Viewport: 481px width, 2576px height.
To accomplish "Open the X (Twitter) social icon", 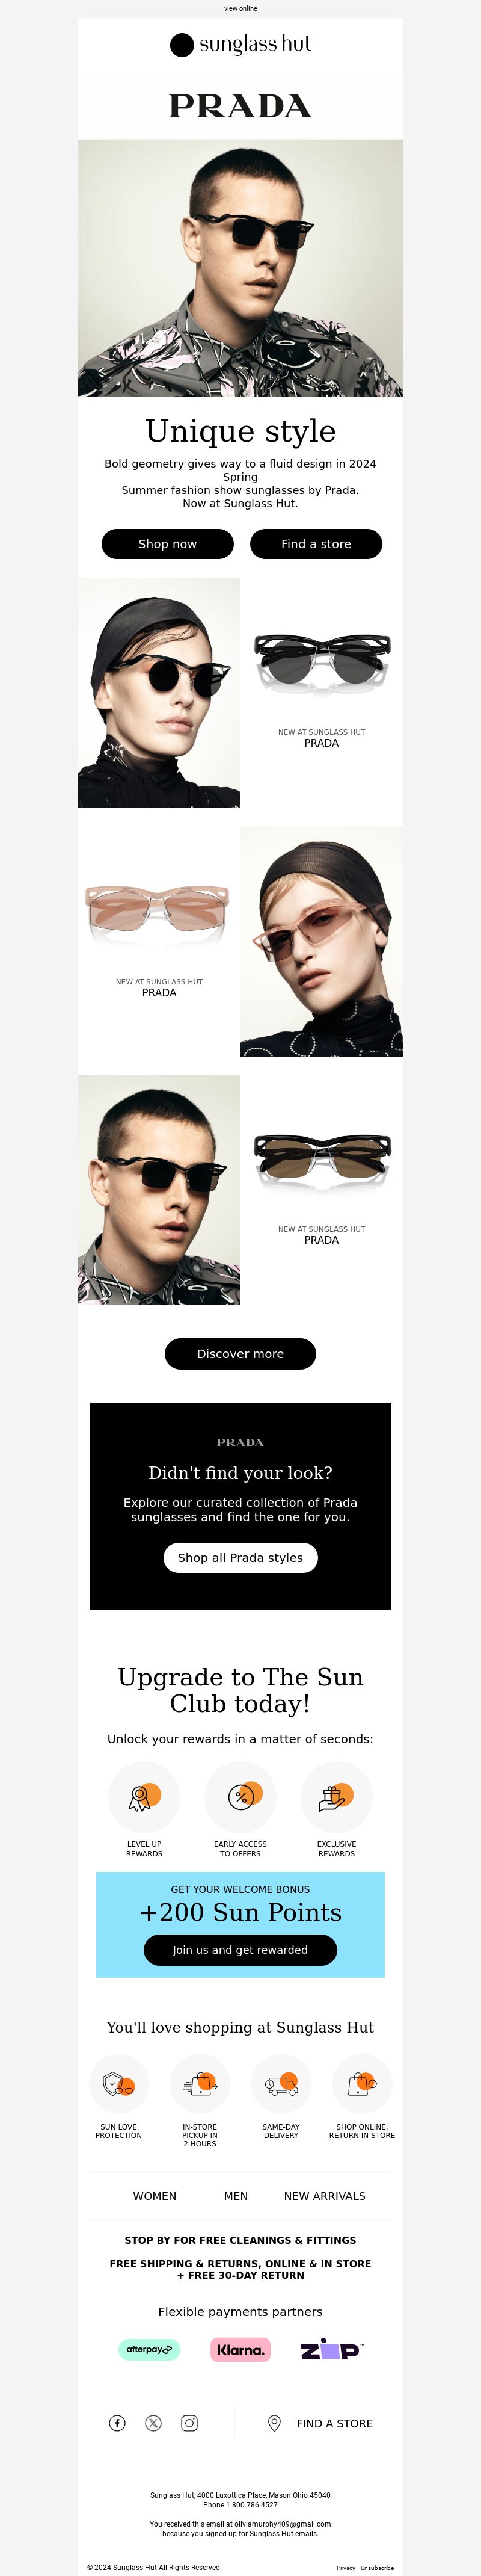I will [153, 2422].
